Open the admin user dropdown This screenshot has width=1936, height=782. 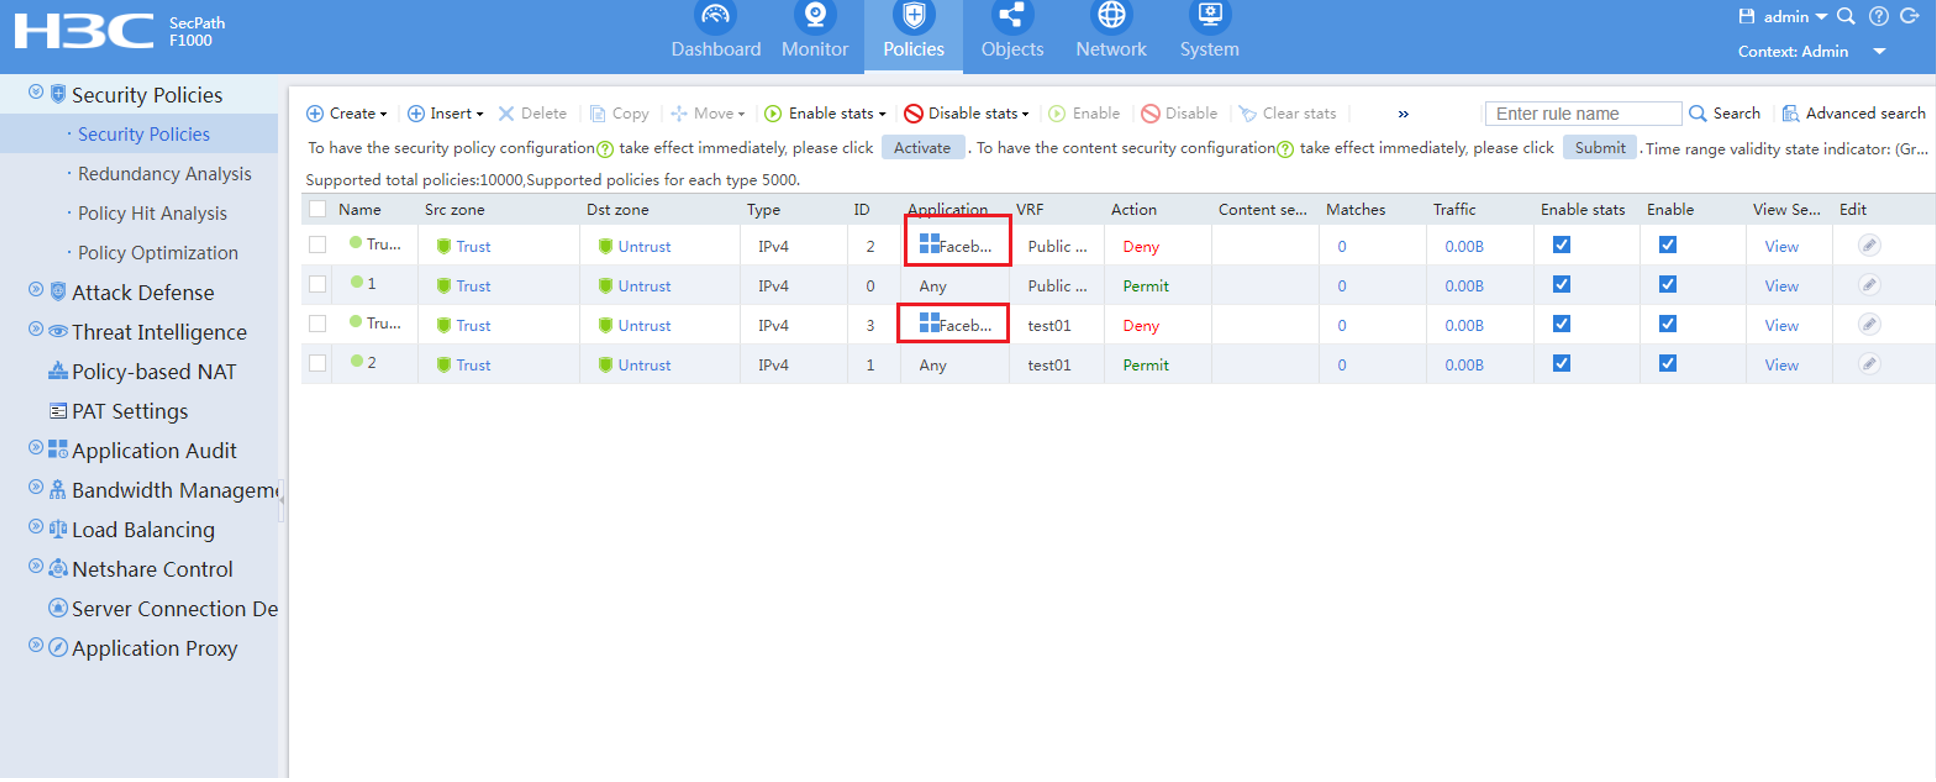1794,16
